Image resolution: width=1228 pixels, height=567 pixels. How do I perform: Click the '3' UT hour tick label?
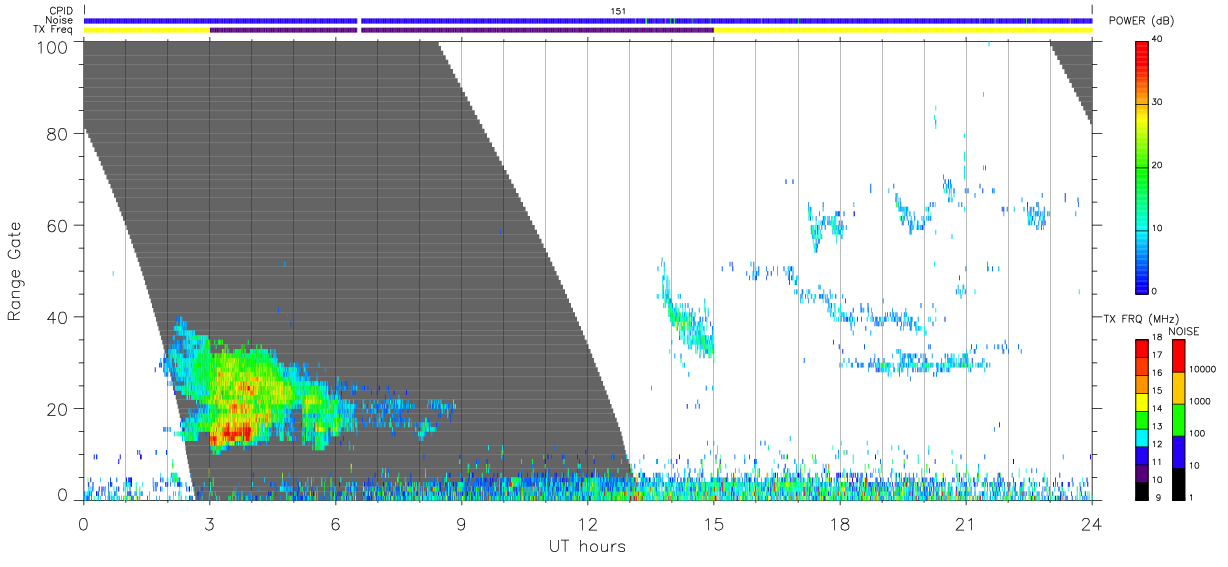(x=209, y=523)
